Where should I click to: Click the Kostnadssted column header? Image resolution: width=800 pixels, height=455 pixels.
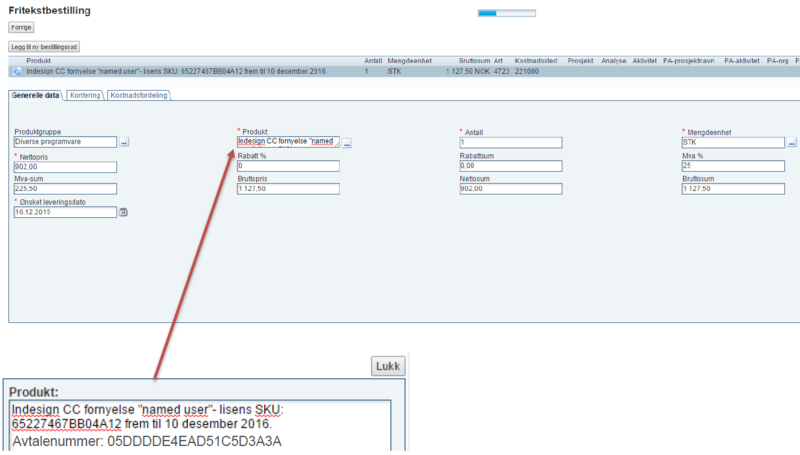[536, 61]
